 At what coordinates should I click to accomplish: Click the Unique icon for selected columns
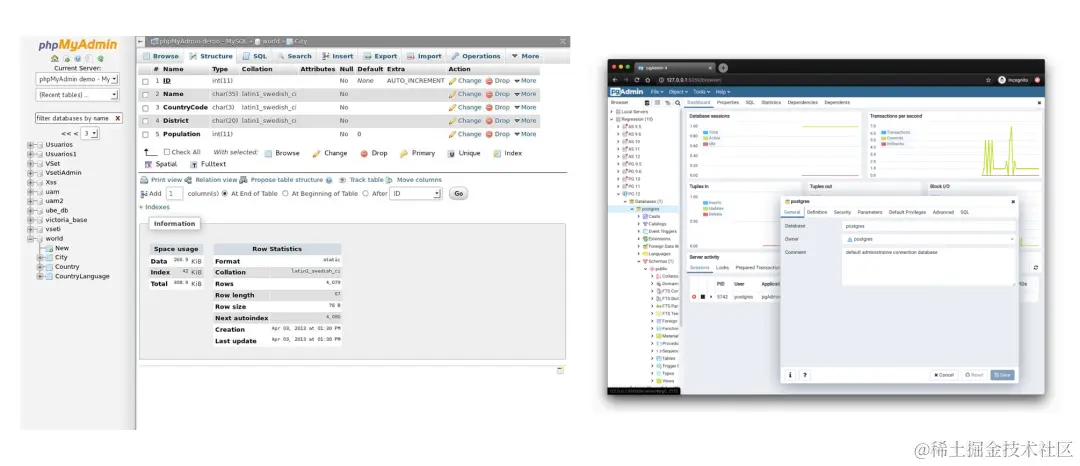coord(452,153)
